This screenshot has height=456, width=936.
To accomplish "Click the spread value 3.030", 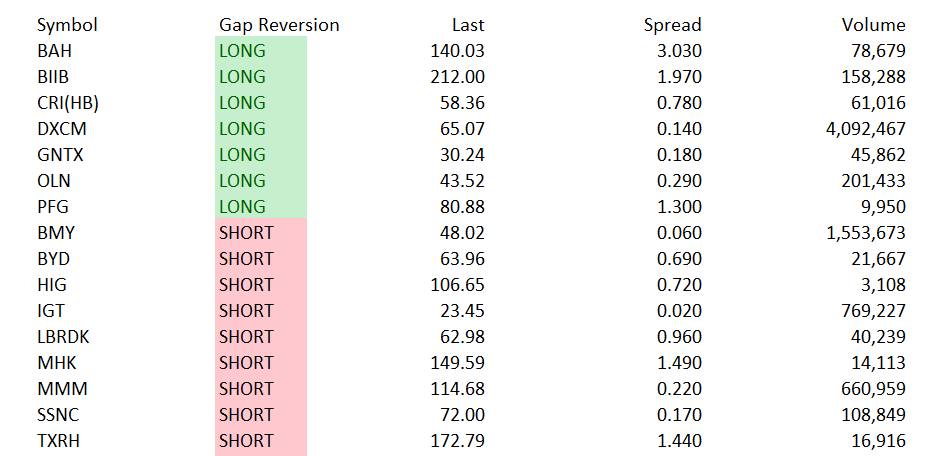I will (x=680, y=51).
